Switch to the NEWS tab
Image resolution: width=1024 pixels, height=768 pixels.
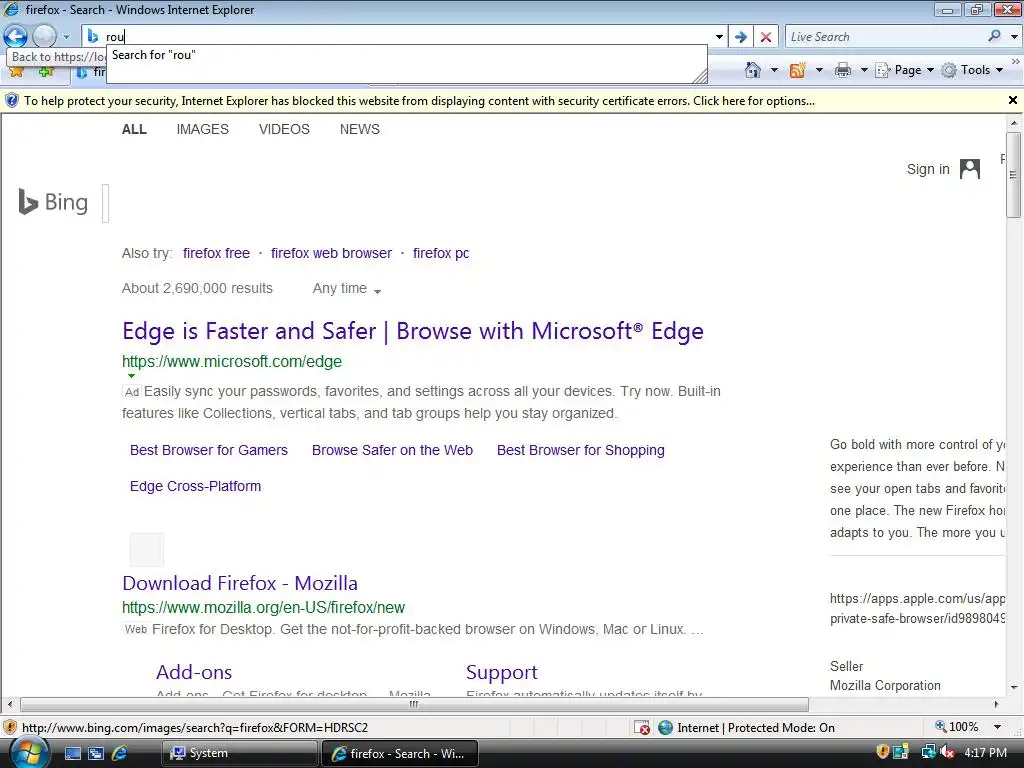359,129
